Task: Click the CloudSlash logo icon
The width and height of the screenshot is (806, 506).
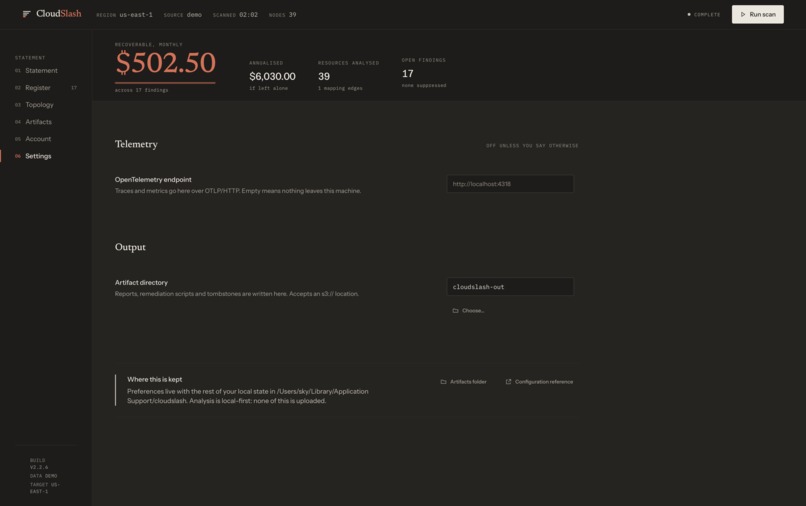Action: click(26, 14)
